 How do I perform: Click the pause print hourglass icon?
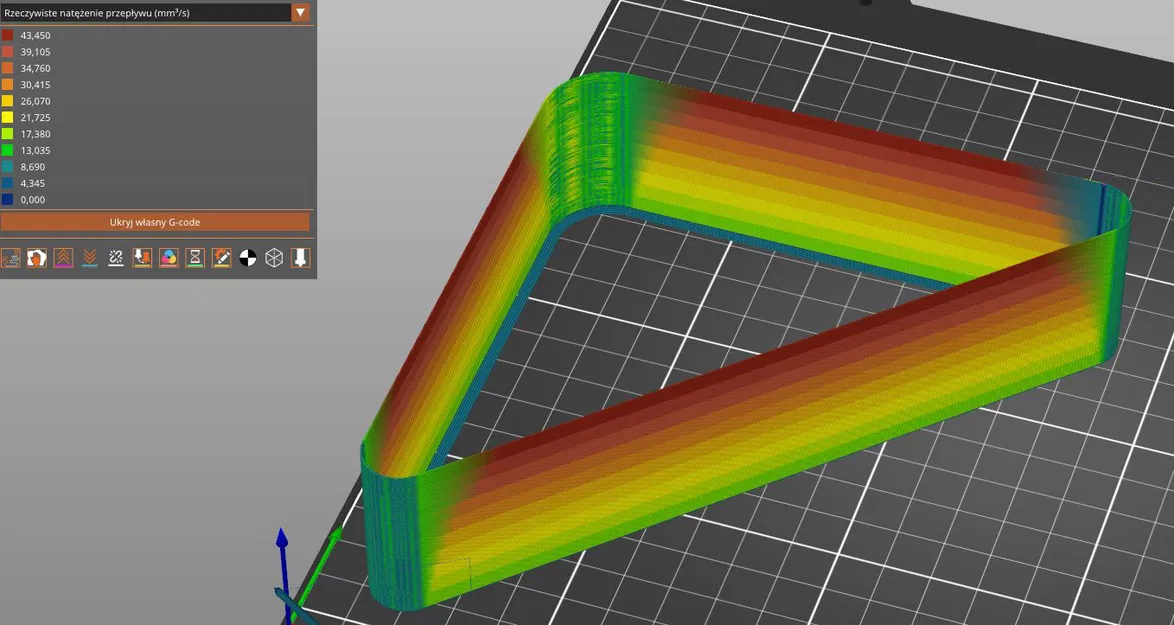tap(194, 258)
